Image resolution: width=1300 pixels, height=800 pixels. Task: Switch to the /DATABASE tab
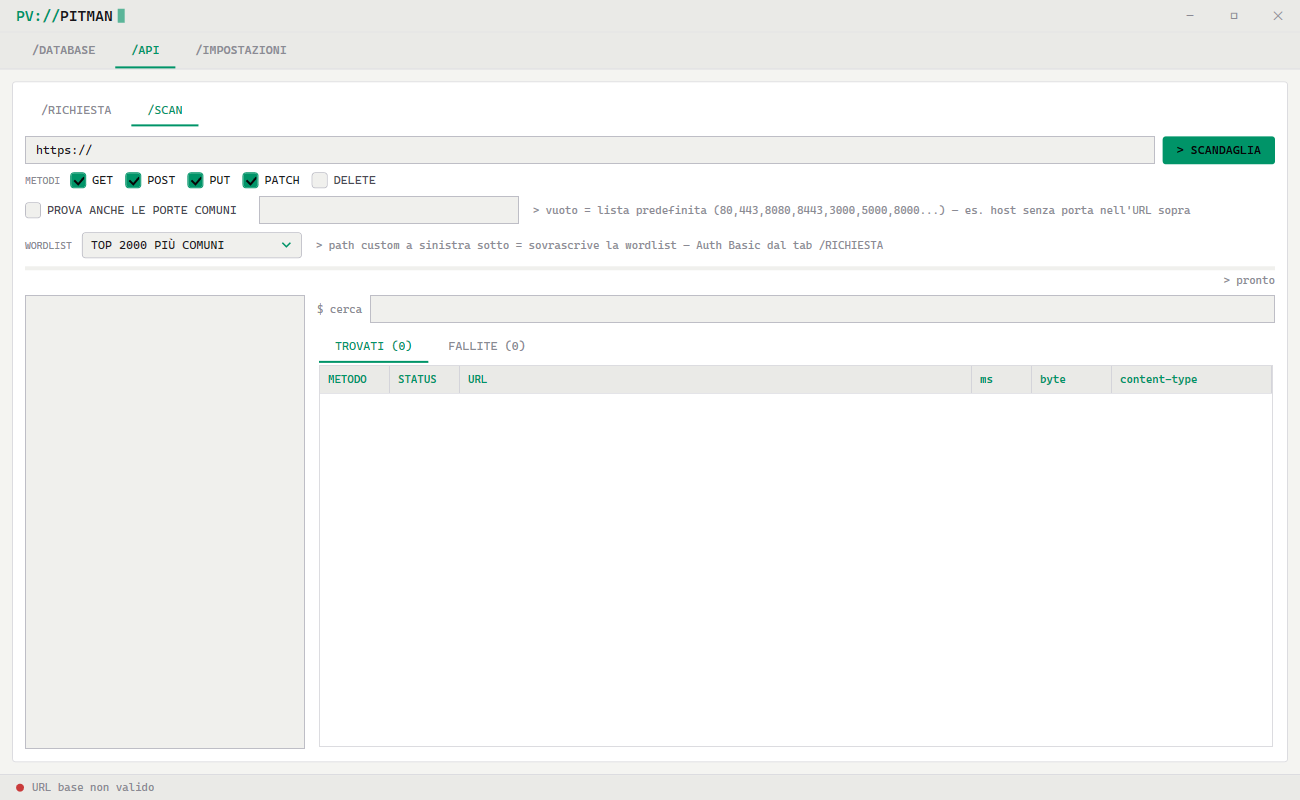click(64, 50)
